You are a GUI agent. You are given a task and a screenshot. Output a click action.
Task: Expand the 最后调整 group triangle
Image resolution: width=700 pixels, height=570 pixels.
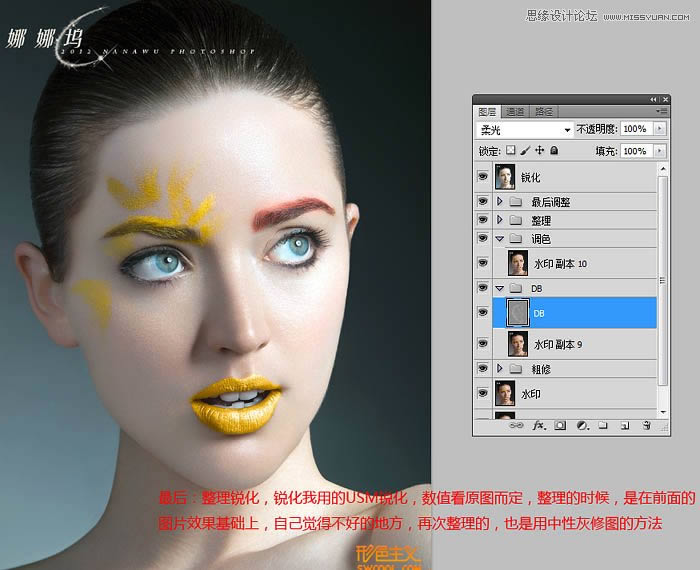500,202
